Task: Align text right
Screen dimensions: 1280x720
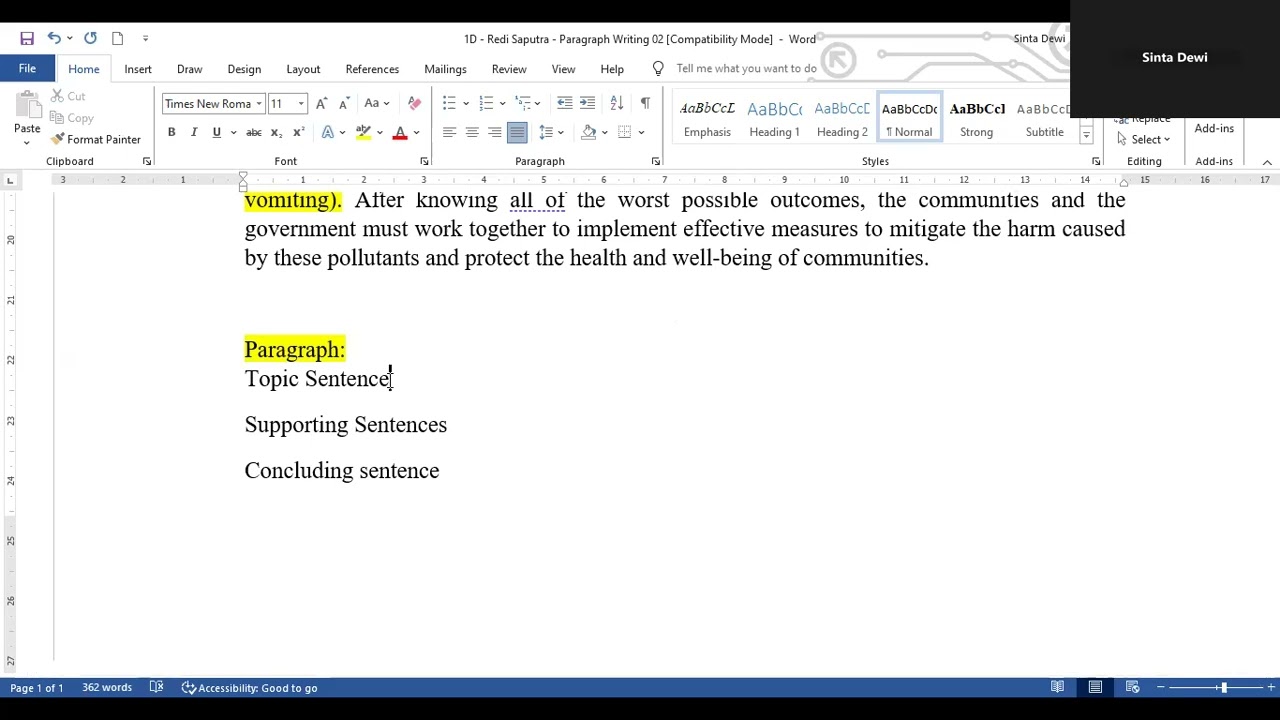Action: 494,132
